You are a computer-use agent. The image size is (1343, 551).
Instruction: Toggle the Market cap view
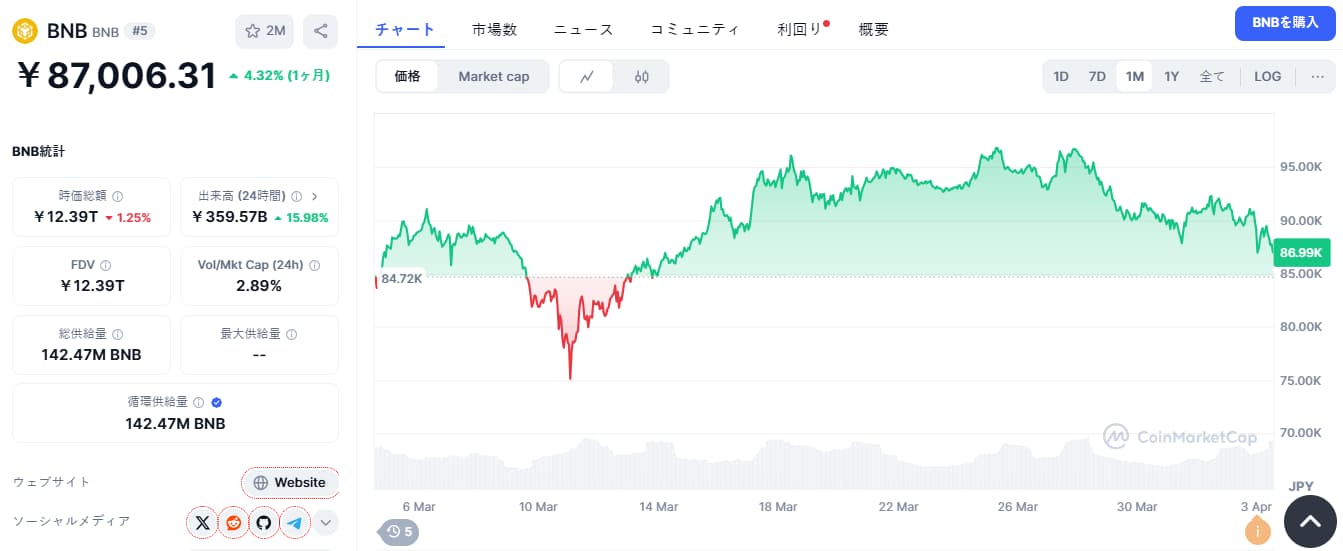click(493, 76)
